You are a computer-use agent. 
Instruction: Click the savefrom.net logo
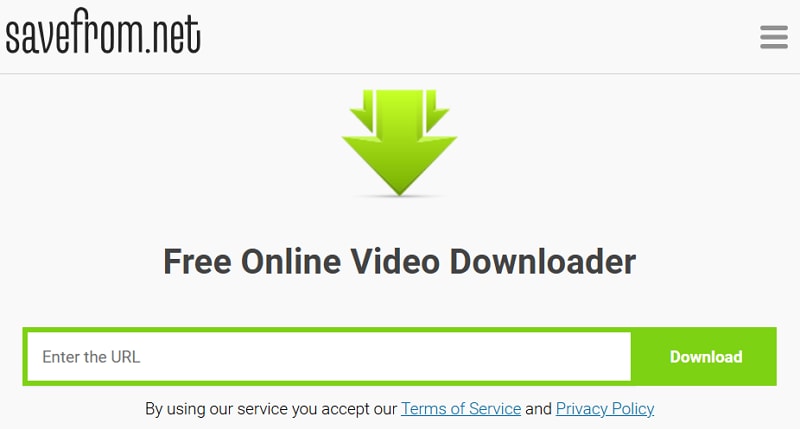click(103, 32)
